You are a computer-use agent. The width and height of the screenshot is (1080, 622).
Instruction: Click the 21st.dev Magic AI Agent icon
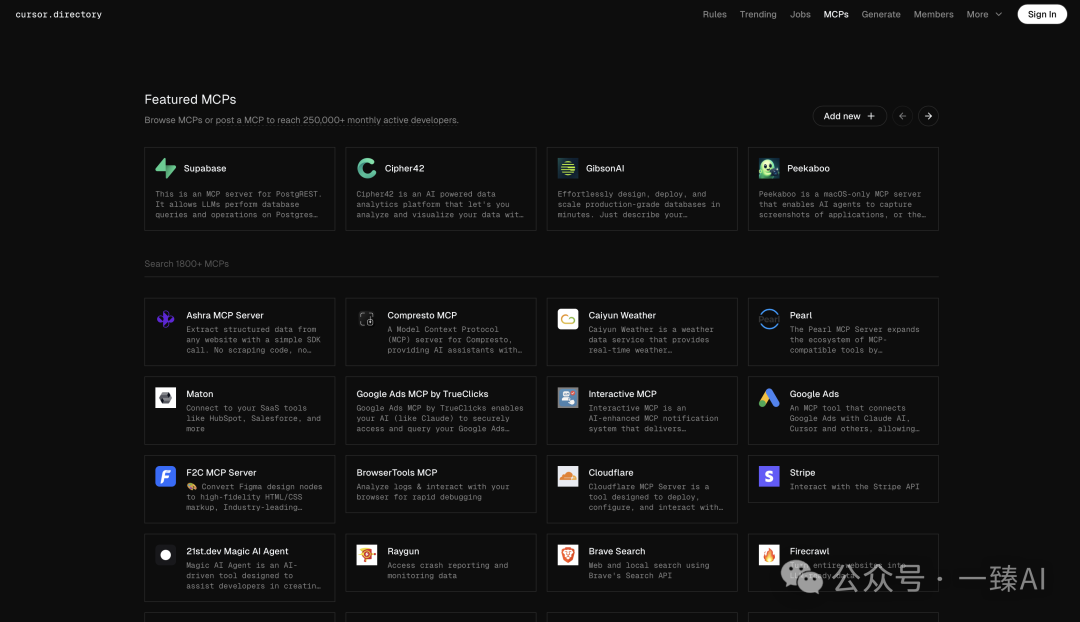[x=165, y=554]
